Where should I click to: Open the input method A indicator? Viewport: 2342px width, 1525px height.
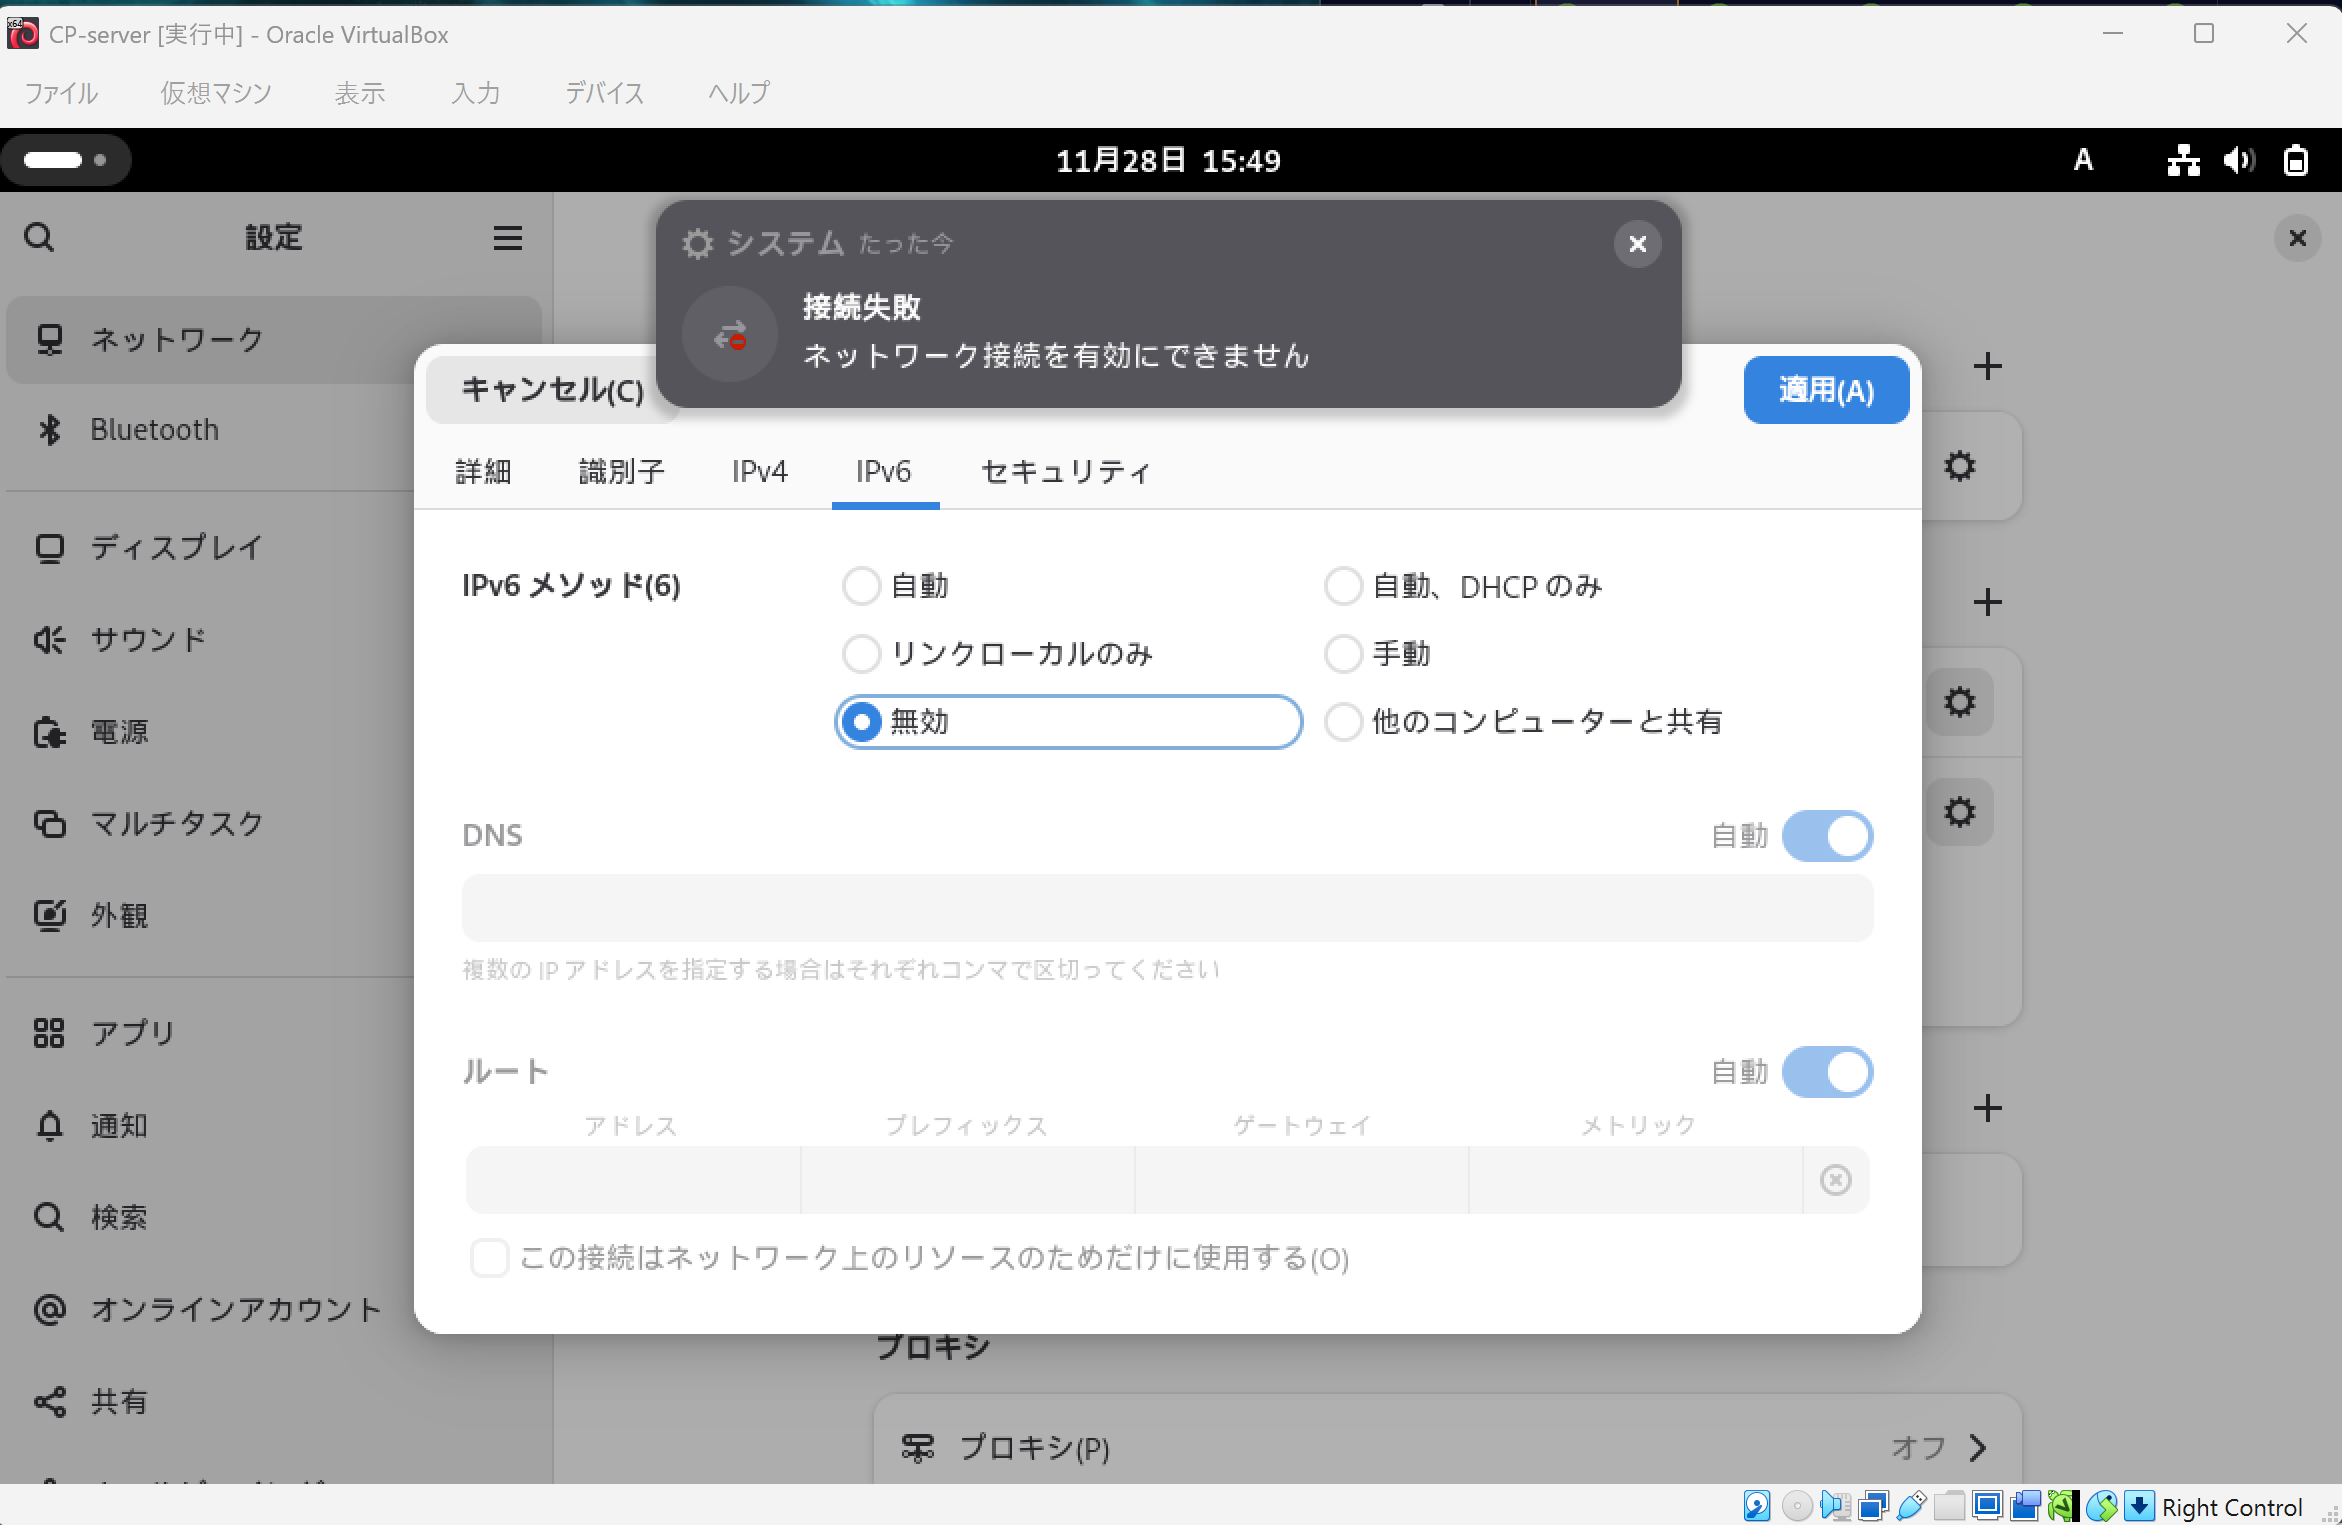(2083, 160)
